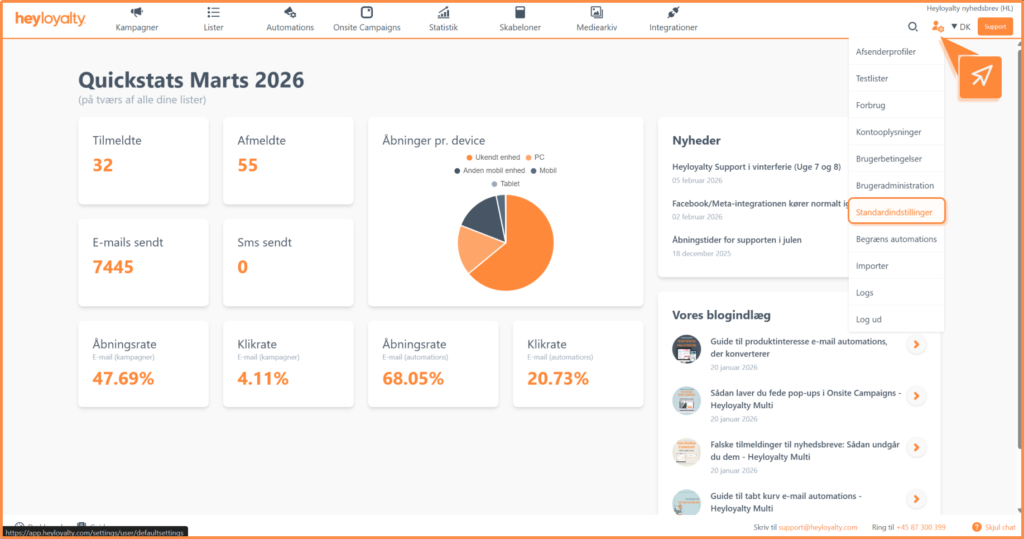
Task: Click the Onsite Campaigns icon
Action: (366, 13)
